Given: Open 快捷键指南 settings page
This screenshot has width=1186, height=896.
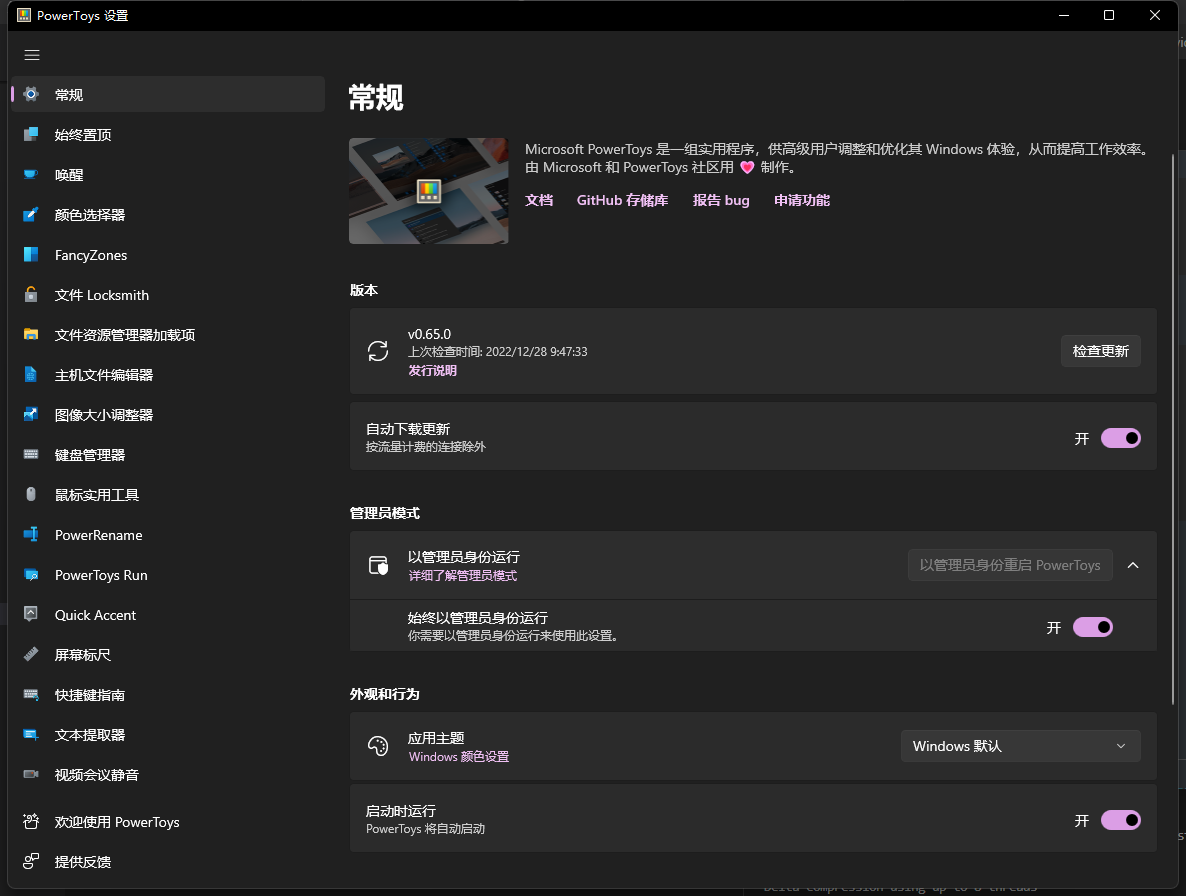Looking at the screenshot, I should (168, 695).
